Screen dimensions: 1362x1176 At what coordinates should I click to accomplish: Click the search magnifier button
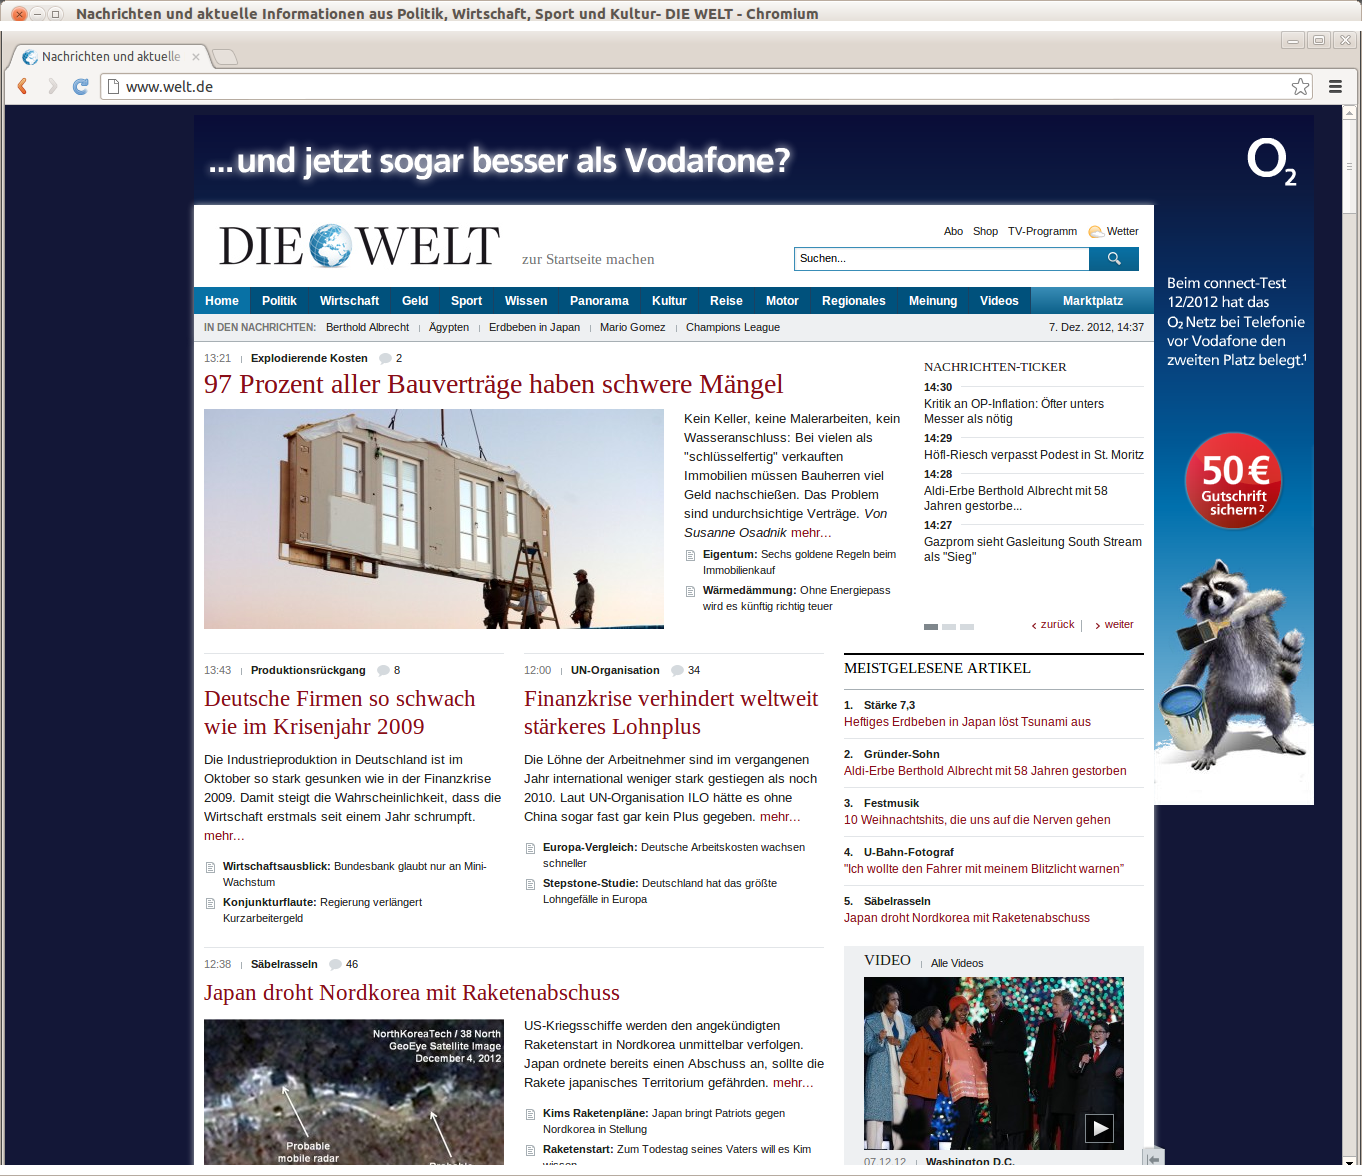1114,259
